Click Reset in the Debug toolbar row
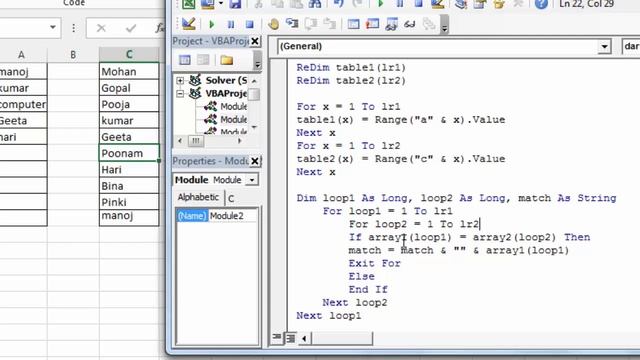This screenshot has height=360, width=640. pyautogui.click(x=250, y=24)
